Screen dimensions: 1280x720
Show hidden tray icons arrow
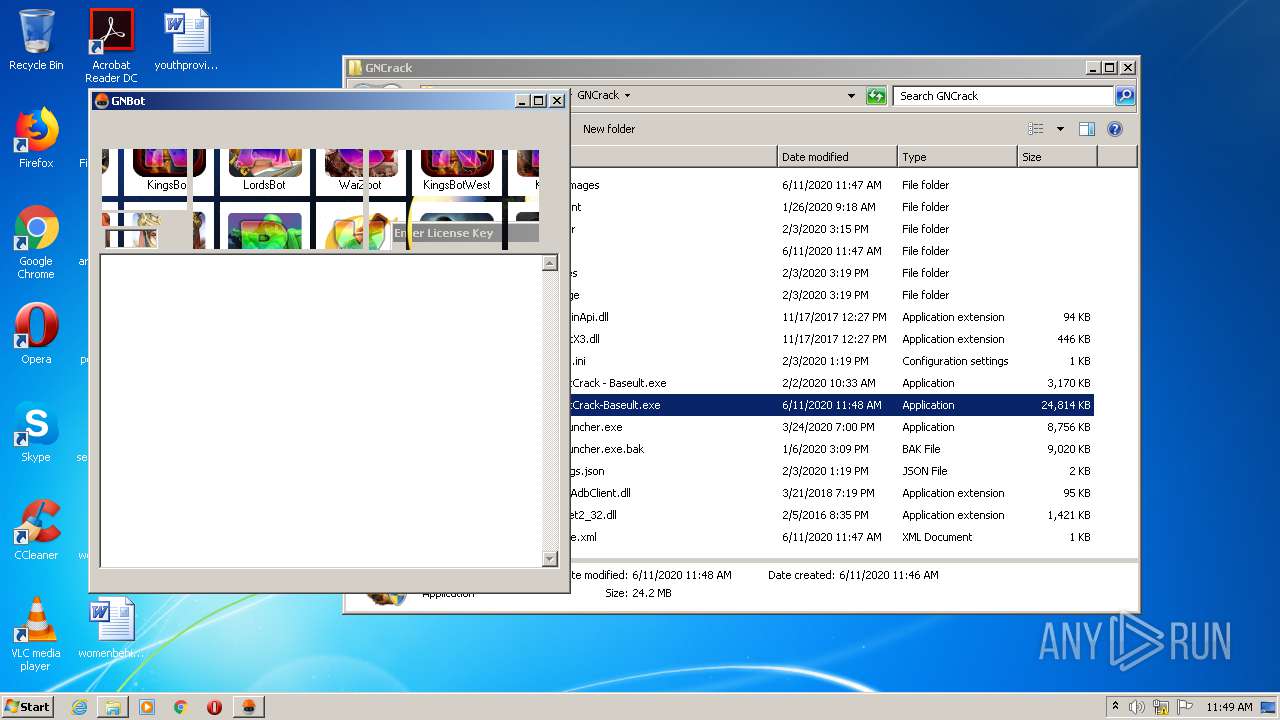[x=1115, y=706]
